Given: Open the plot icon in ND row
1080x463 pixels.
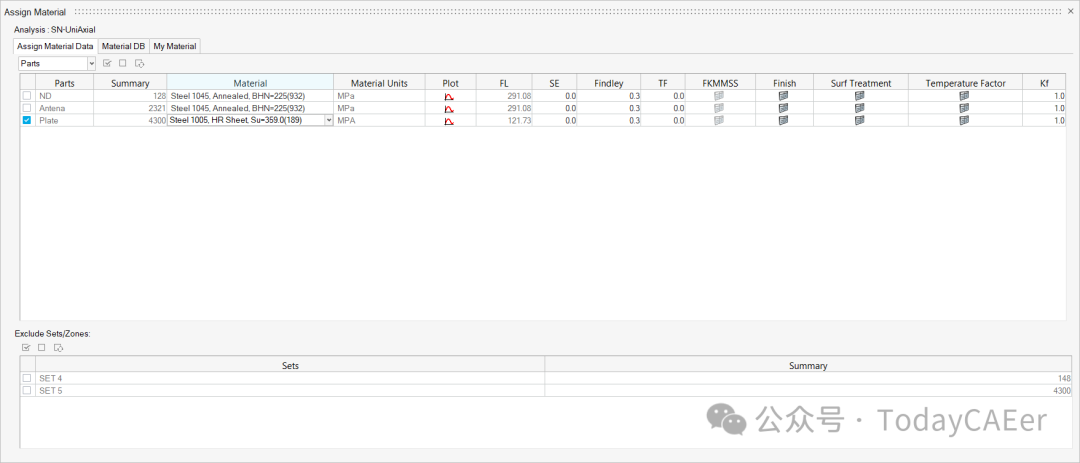Looking at the screenshot, I should tap(449, 96).
